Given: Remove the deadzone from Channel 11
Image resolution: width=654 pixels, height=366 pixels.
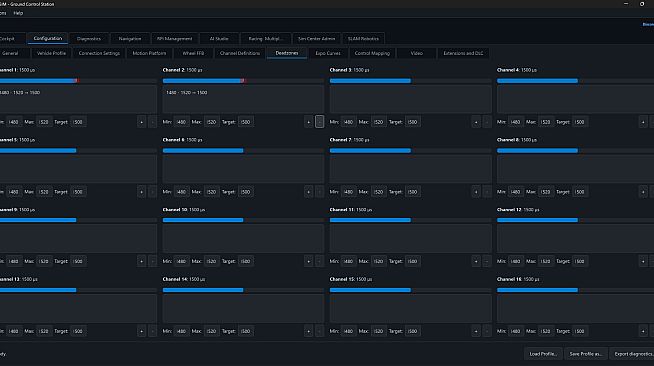Looking at the screenshot, I should click(x=487, y=261).
